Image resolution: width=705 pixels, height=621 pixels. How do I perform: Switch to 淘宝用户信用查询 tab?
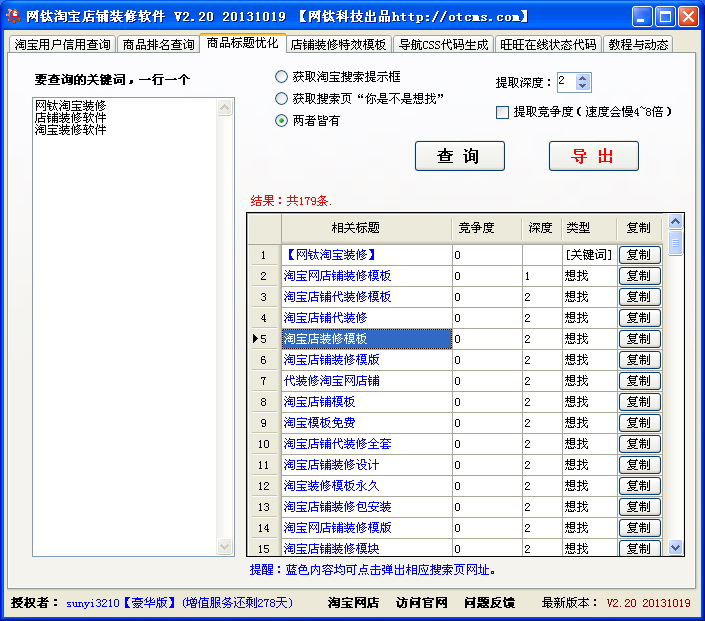click(x=62, y=45)
